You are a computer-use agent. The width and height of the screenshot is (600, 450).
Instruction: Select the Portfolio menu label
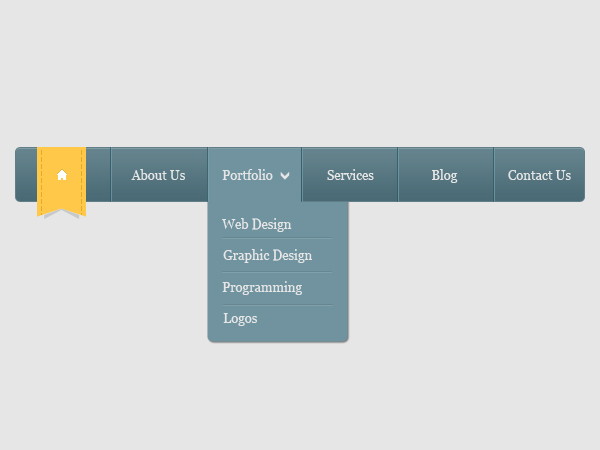tap(248, 175)
